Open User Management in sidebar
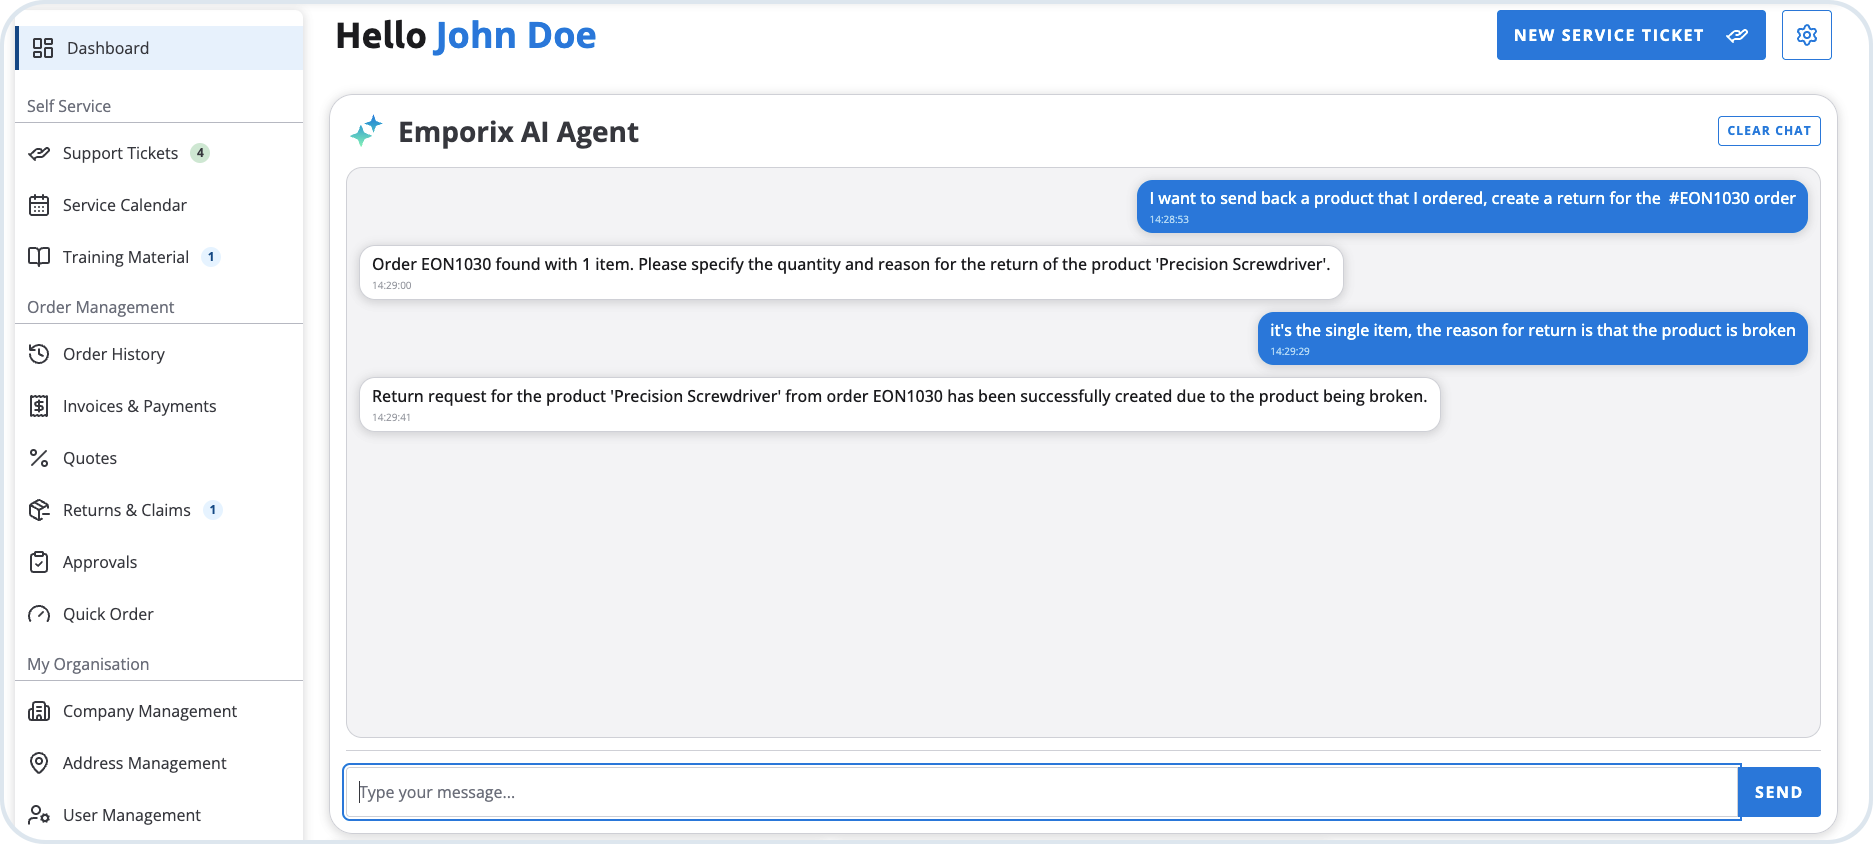This screenshot has width=1873, height=844. point(131,815)
